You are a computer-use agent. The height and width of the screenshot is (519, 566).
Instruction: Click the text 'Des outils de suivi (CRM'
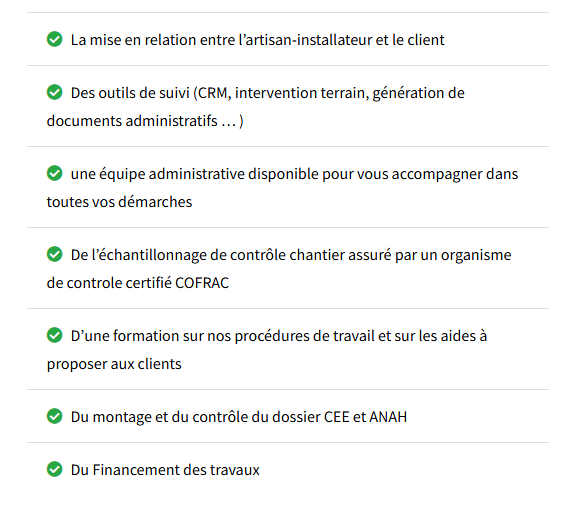[149, 93]
